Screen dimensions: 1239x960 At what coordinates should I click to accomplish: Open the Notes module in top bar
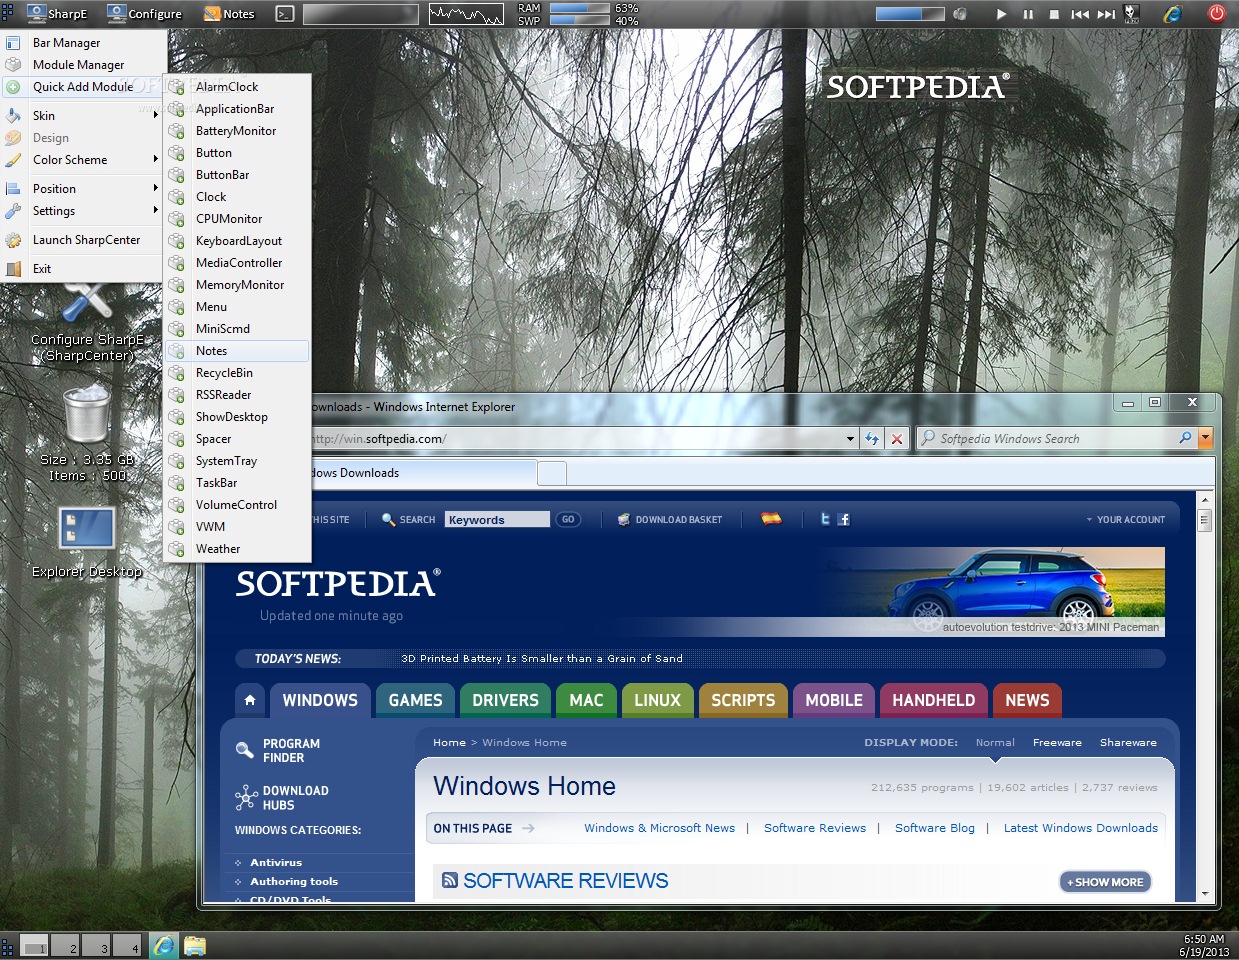[x=230, y=14]
